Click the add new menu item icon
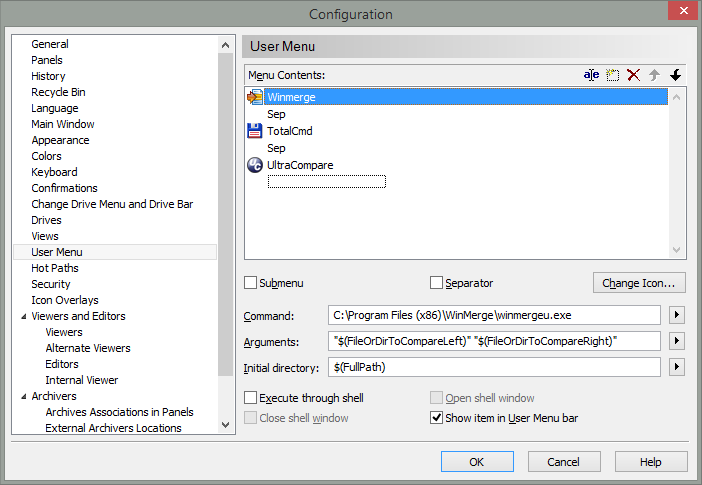 612,75
